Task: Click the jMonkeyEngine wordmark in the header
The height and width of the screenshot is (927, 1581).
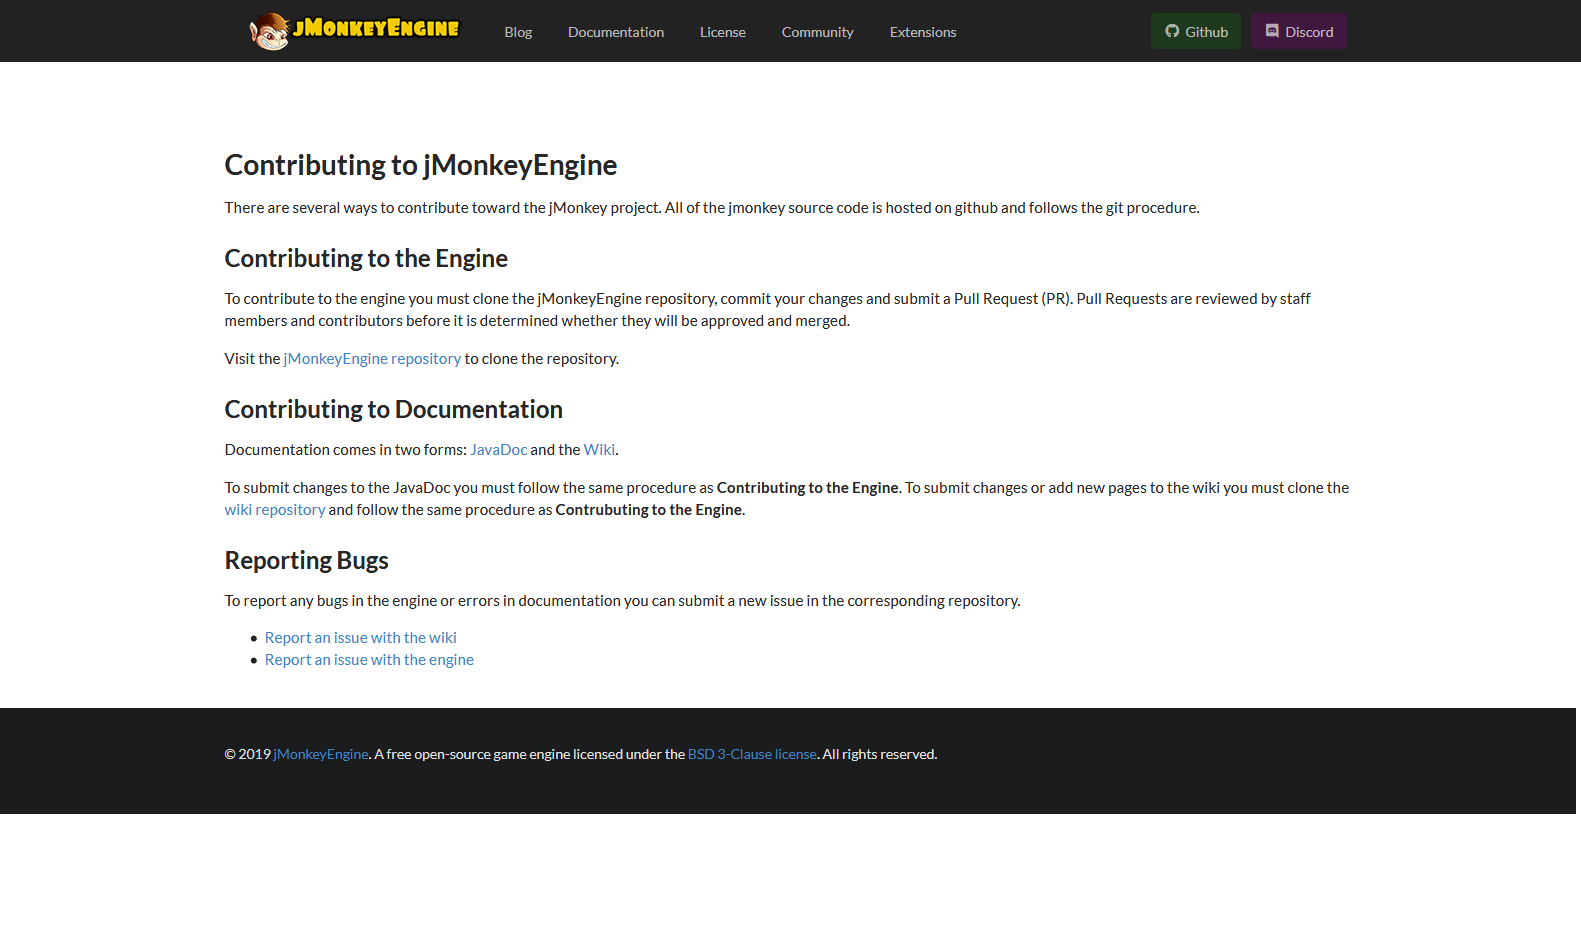Action: [376, 28]
